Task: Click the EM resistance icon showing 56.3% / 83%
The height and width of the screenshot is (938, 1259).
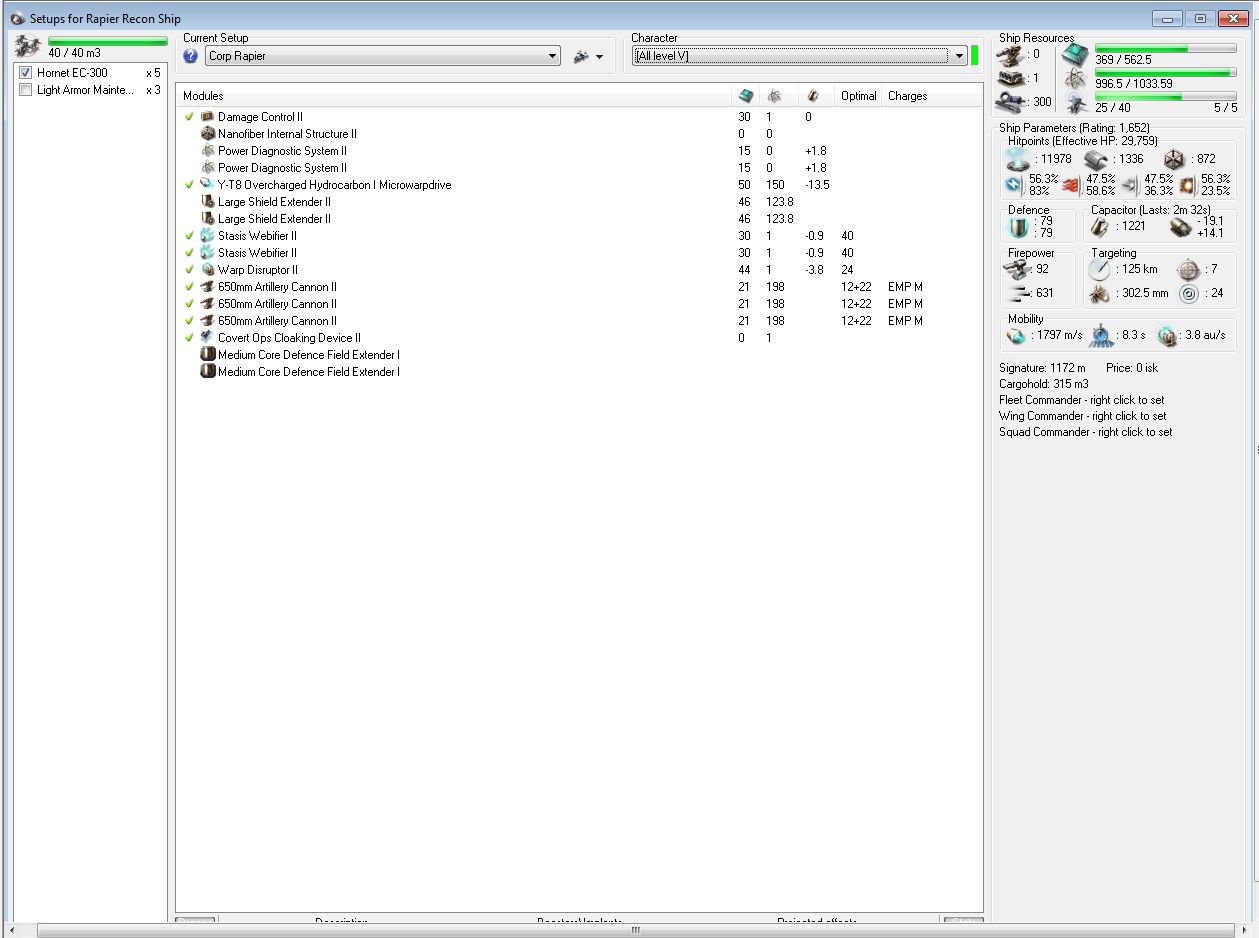Action: click(x=1016, y=184)
